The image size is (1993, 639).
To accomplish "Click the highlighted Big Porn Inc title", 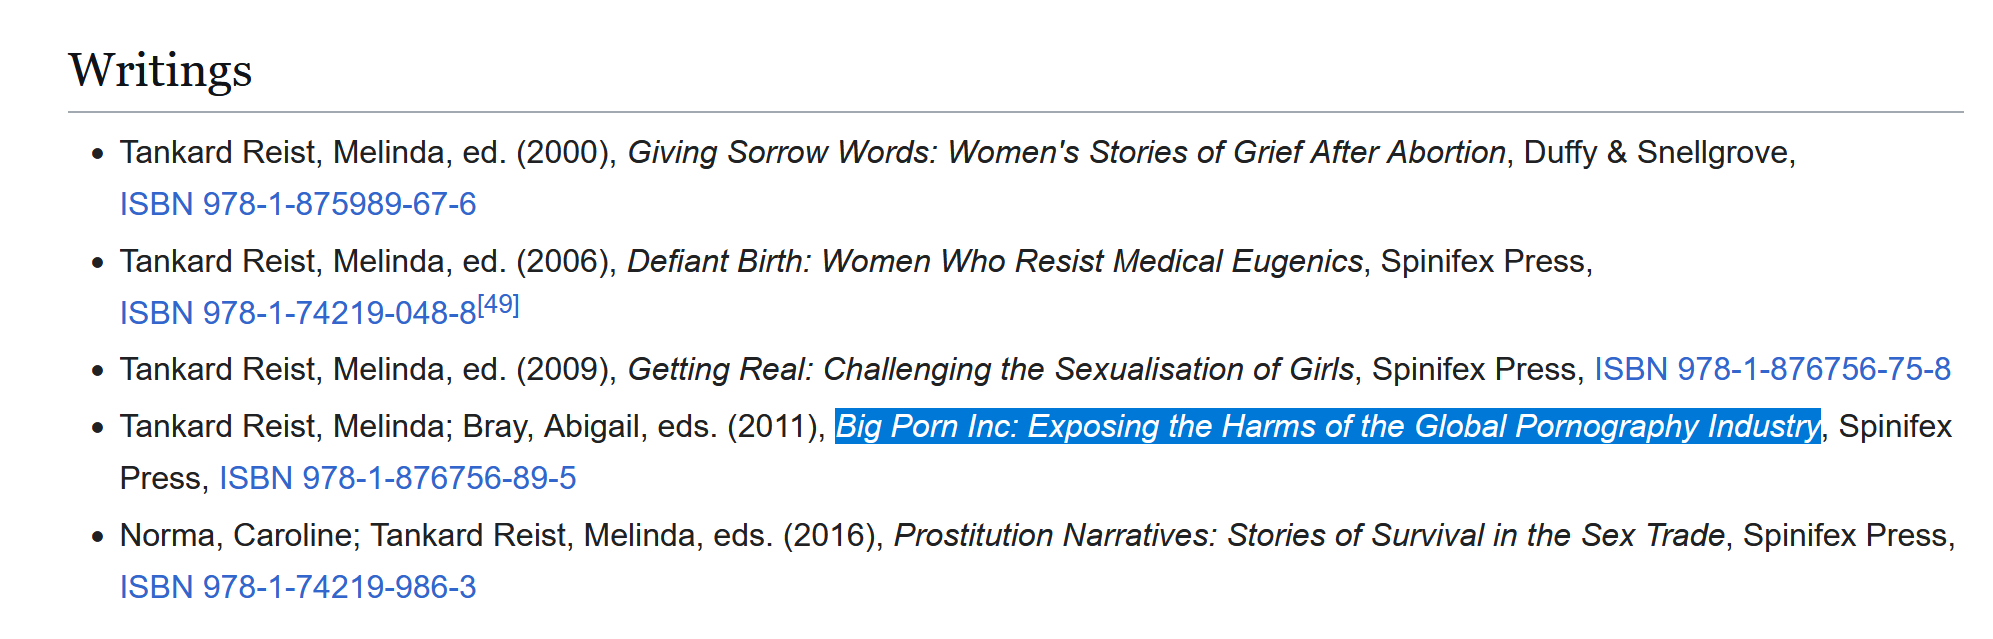I will [1327, 426].
